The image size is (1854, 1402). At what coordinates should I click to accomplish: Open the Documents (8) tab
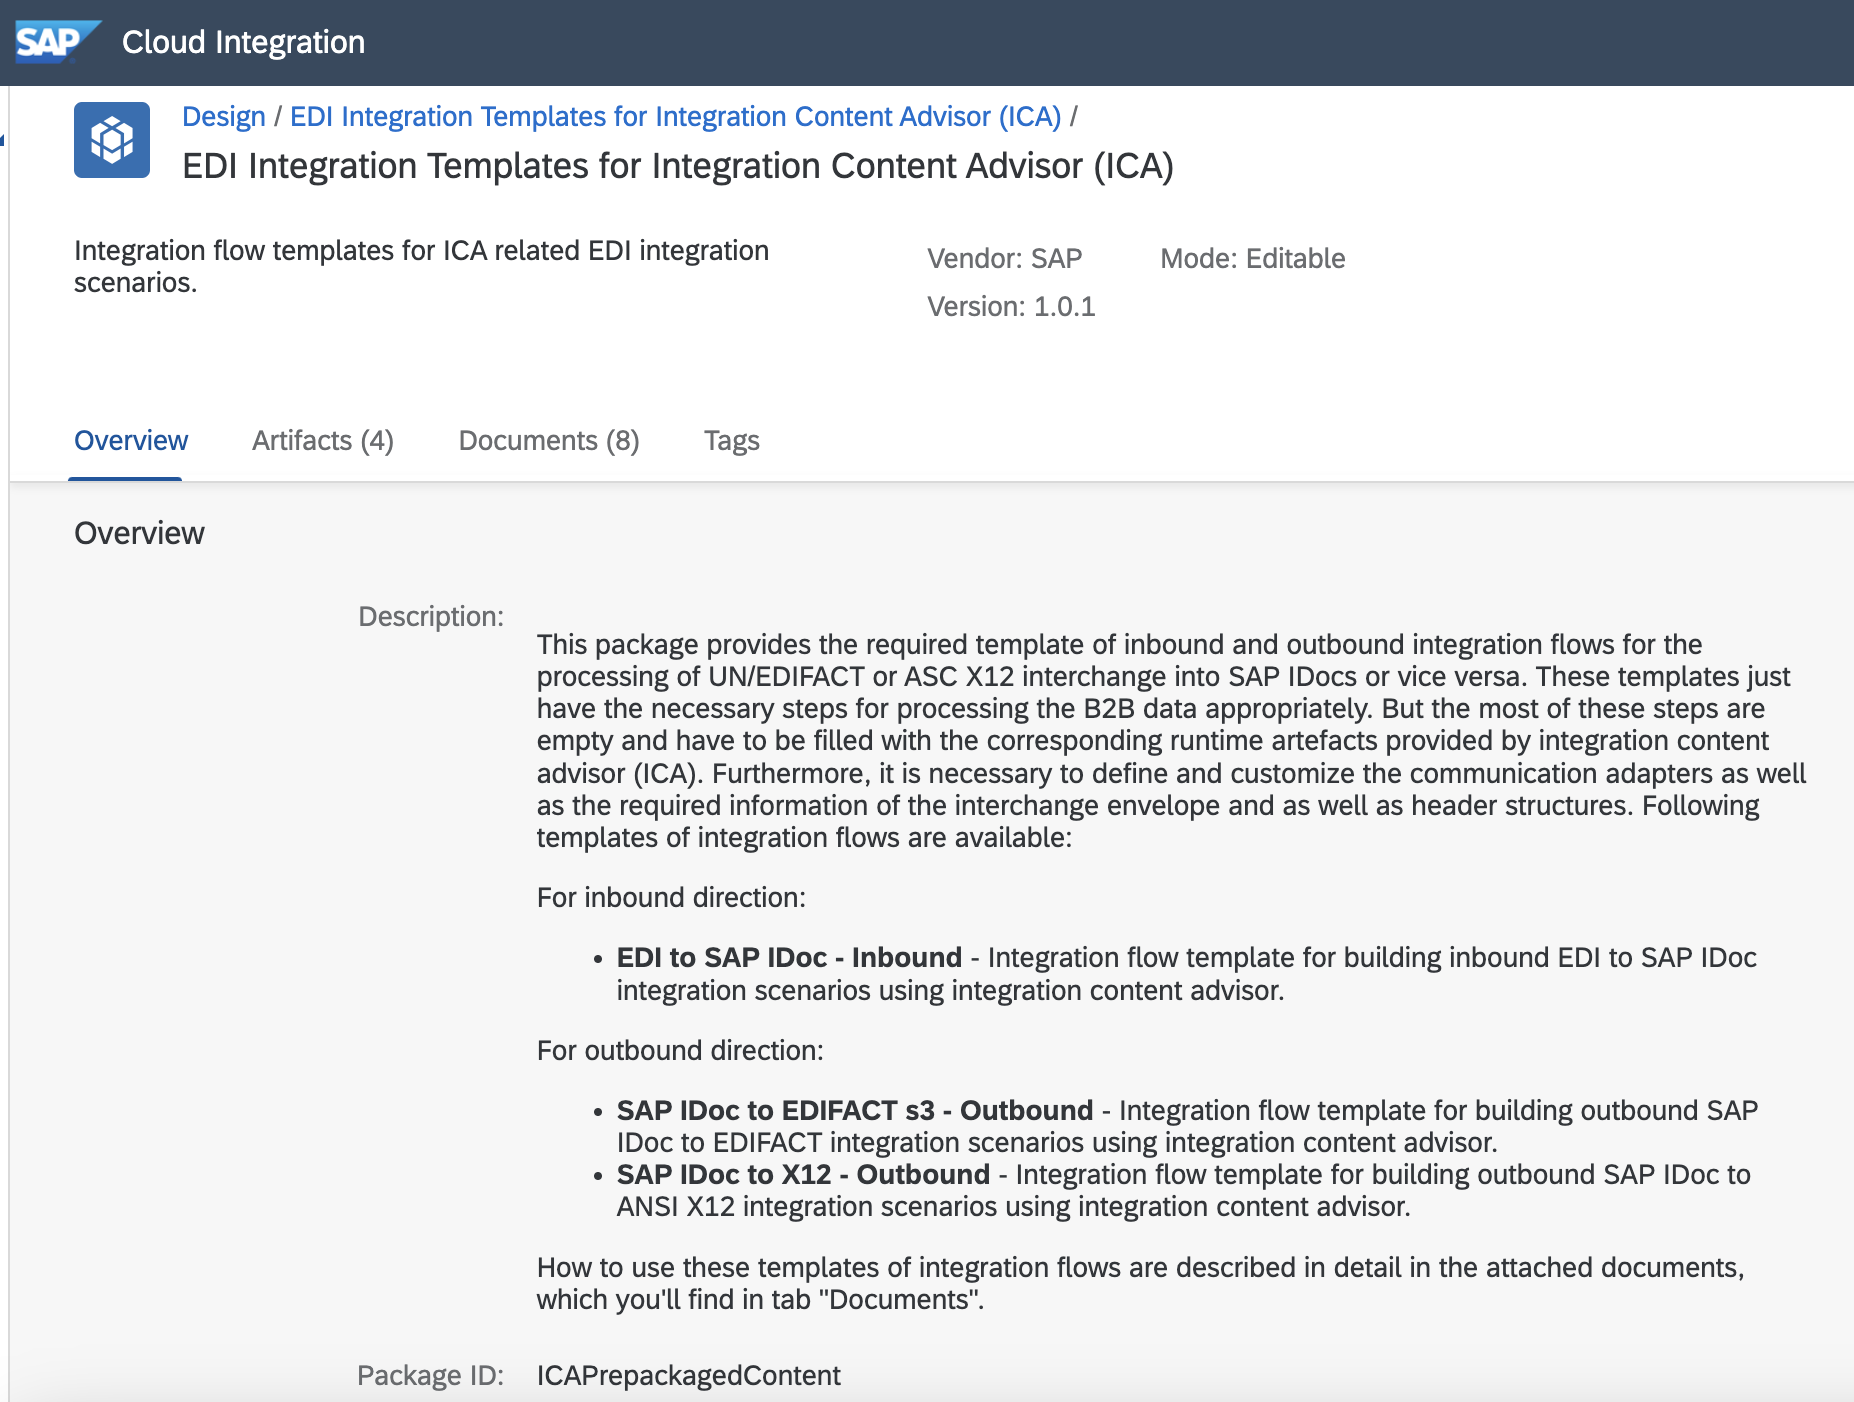[x=549, y=440]
